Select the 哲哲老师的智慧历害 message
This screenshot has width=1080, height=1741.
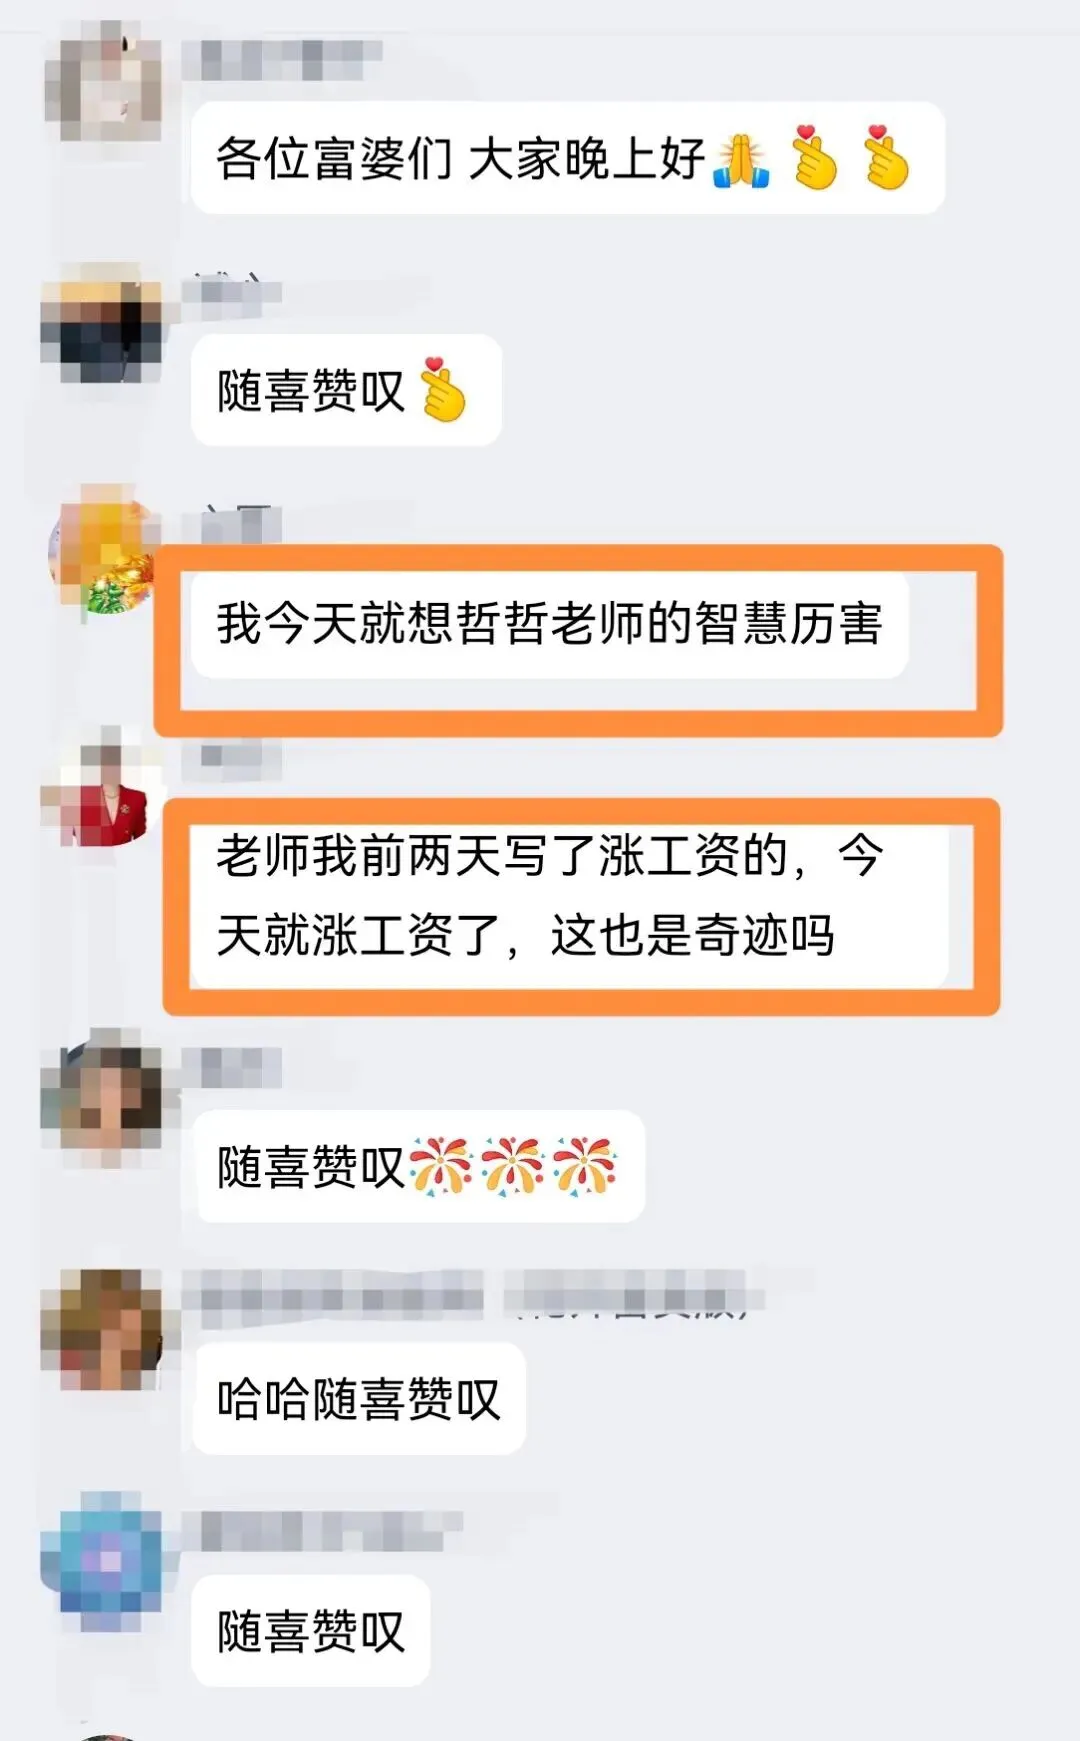click(x=550, y=623)
